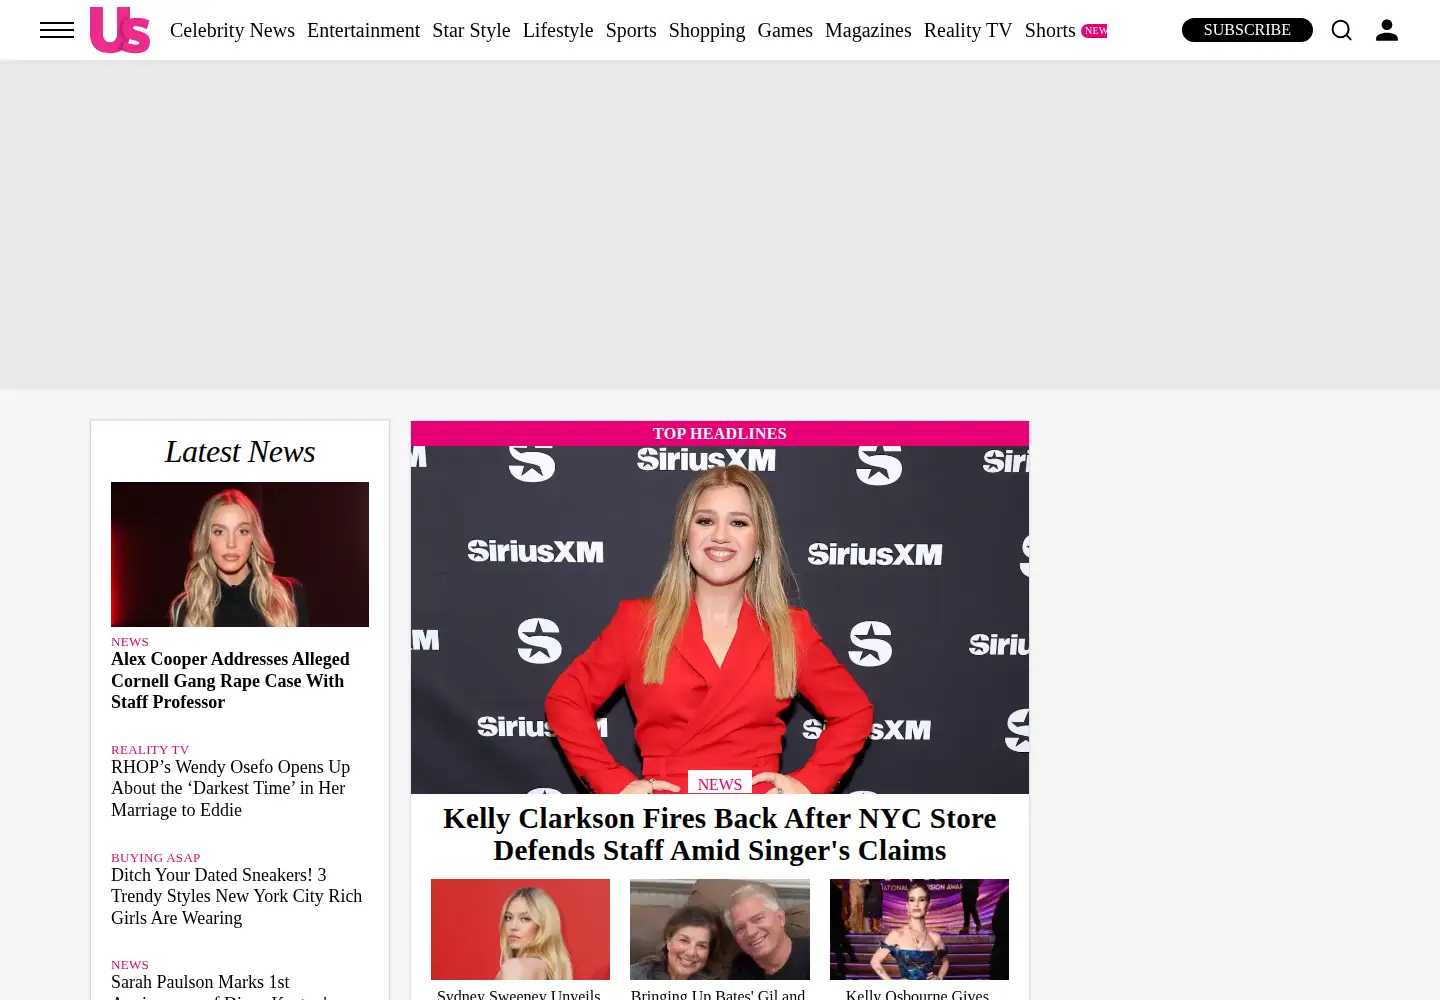Visit the Shopping section
This screenshot has width=1440, height=1000.
(x=707, y=30)
